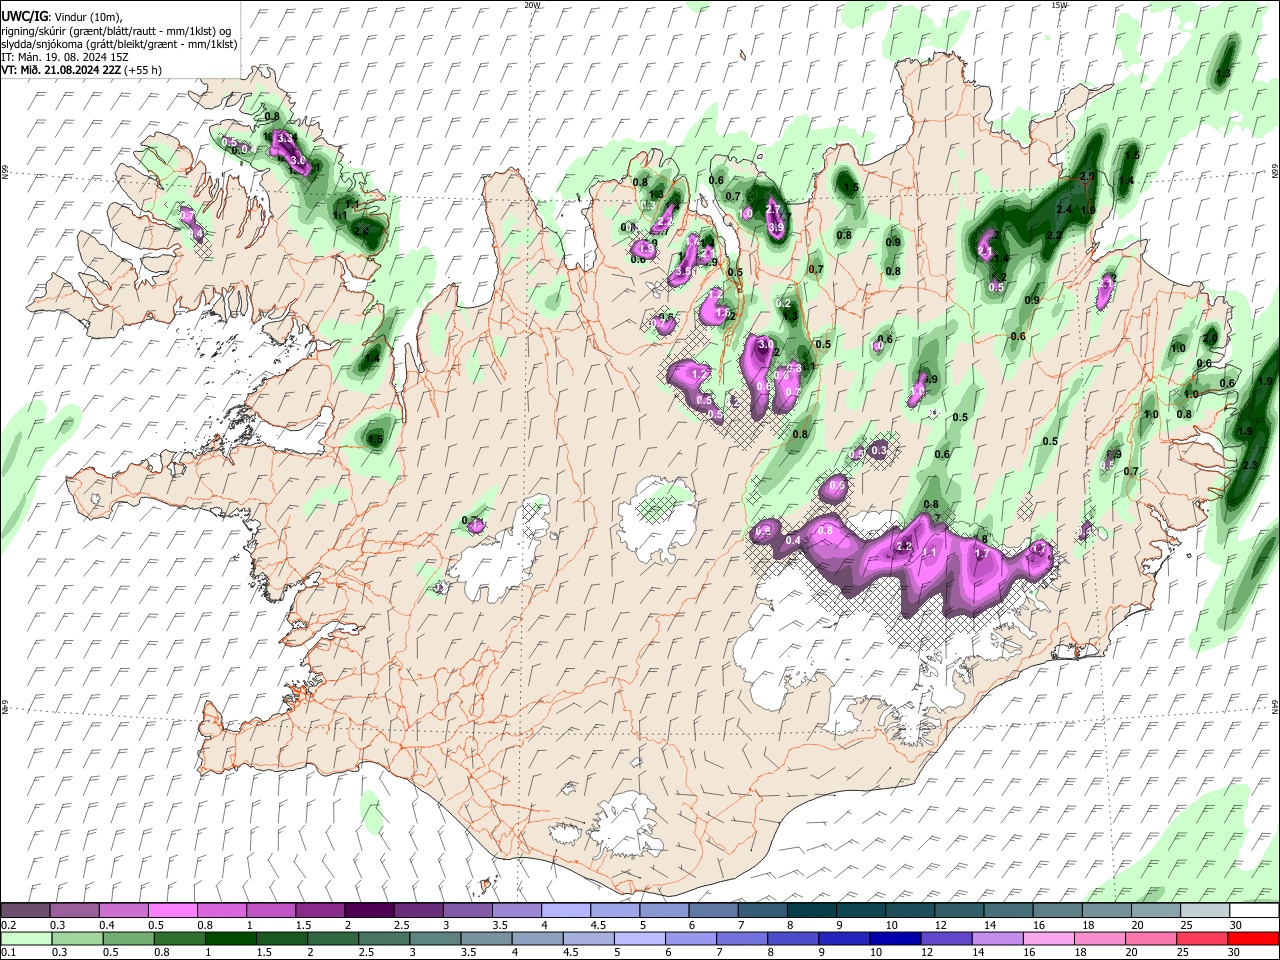Click the '64N' latitude label on right edge

tap(1275, 707)
